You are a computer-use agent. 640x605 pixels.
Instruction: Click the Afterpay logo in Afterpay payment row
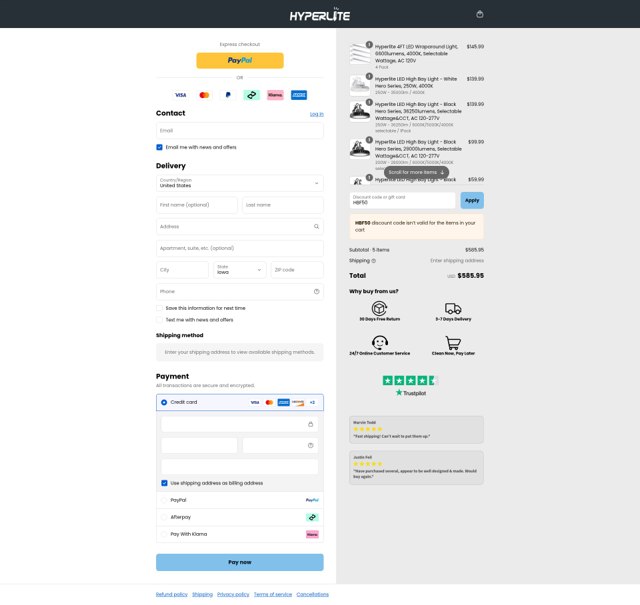tap(312, 517)
